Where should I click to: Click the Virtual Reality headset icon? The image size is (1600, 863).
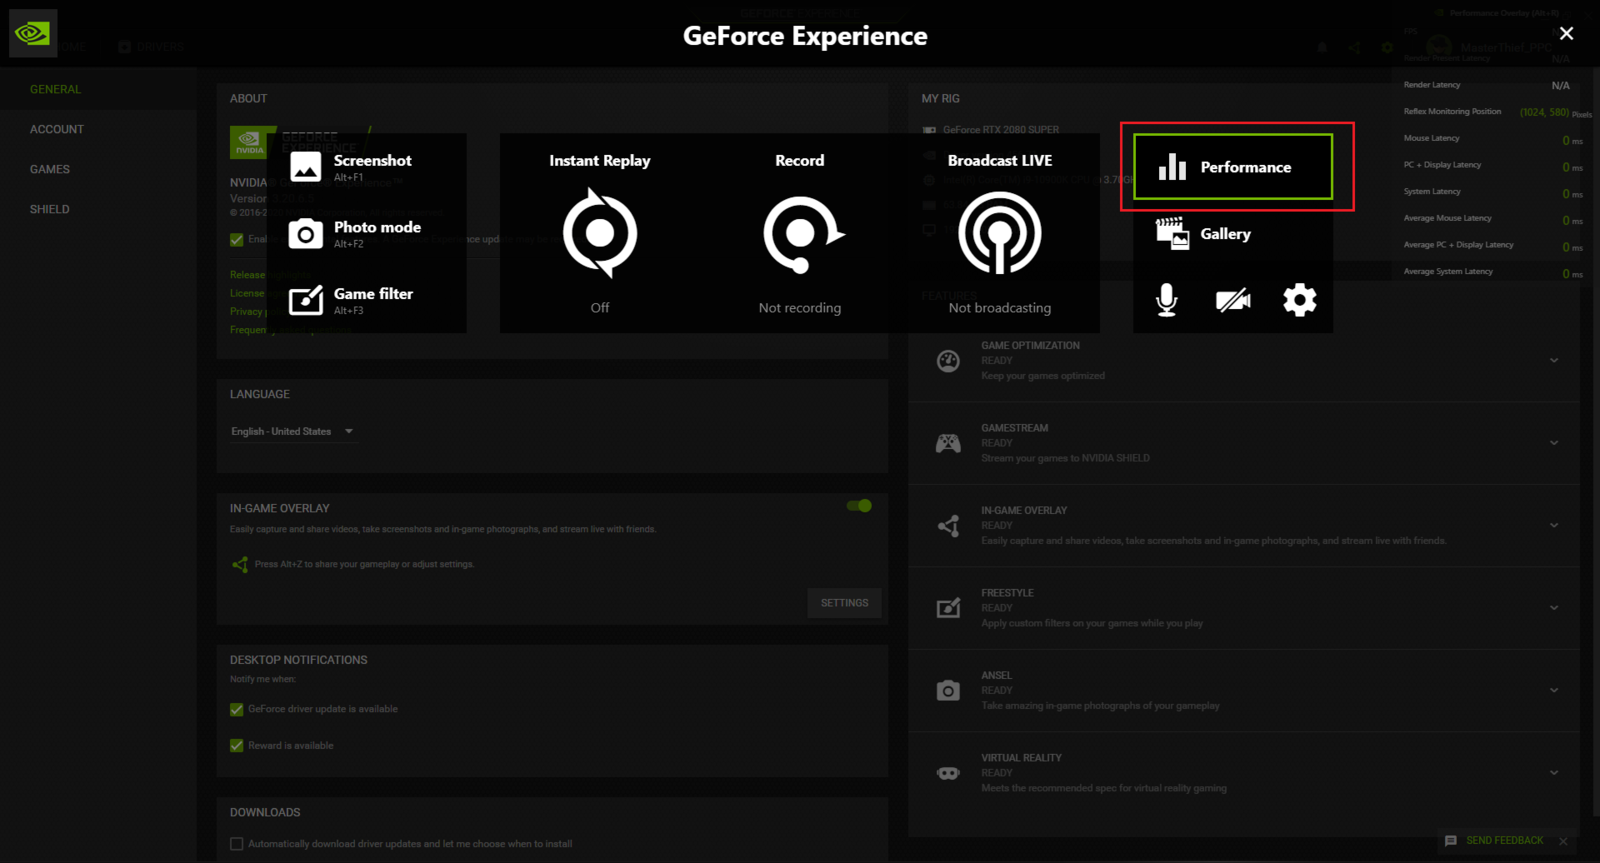point(948,773)
